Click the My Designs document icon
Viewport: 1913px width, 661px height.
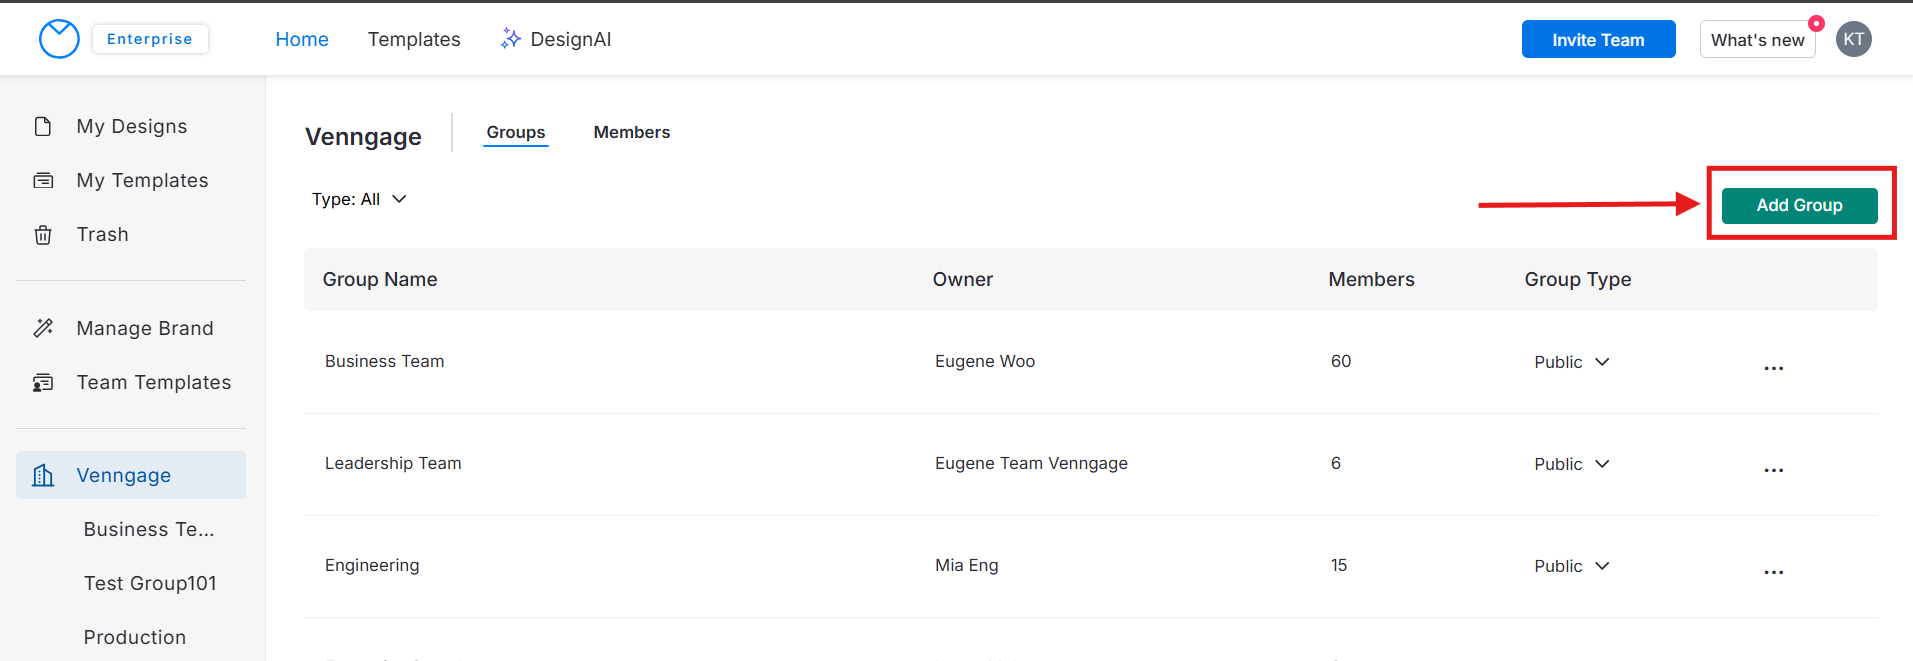(x=43, y=126)
